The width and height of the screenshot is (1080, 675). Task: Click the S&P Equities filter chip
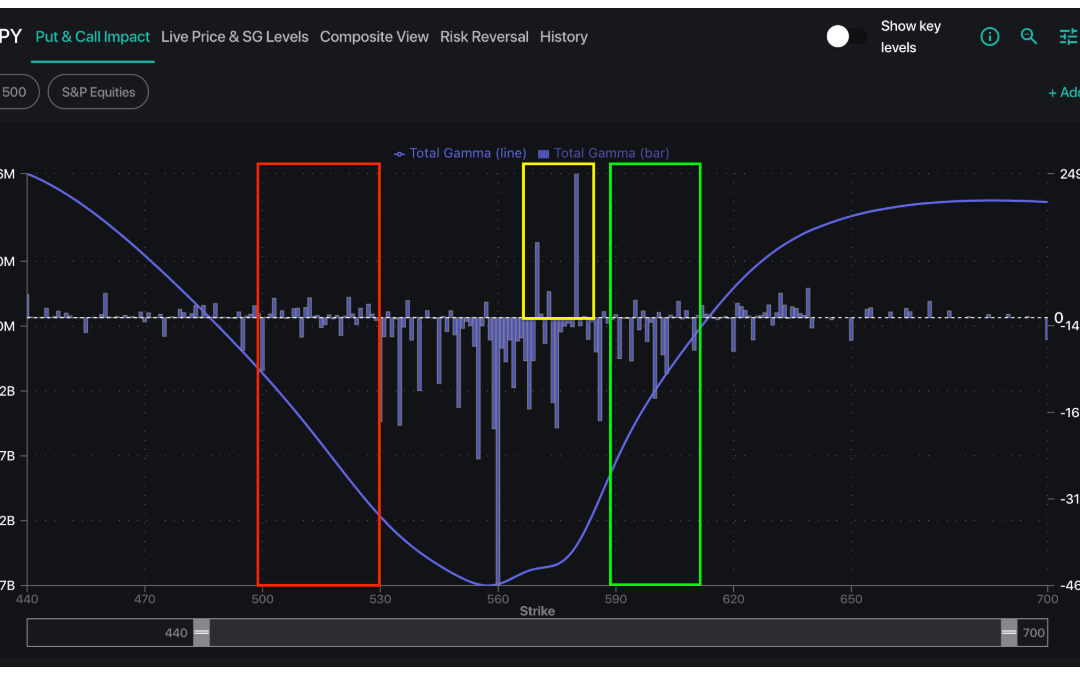pos(97,91)
